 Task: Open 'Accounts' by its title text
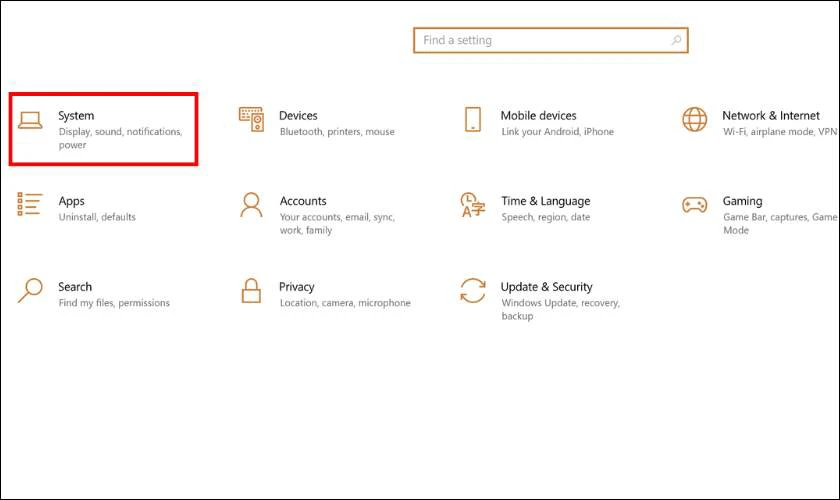(303, 201)
